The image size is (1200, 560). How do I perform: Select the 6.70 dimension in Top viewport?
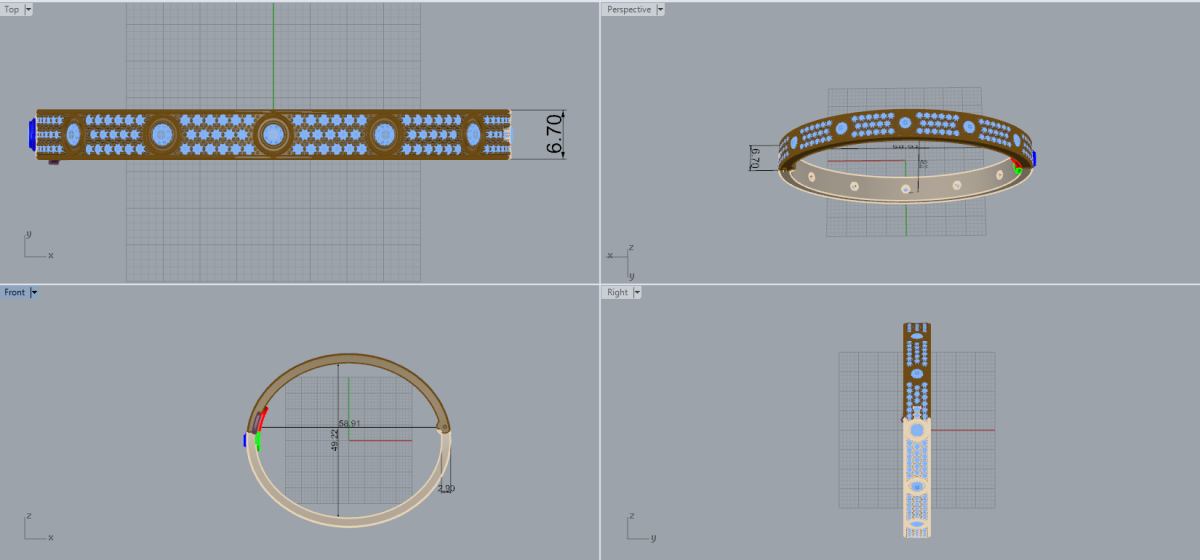[555, 134]
